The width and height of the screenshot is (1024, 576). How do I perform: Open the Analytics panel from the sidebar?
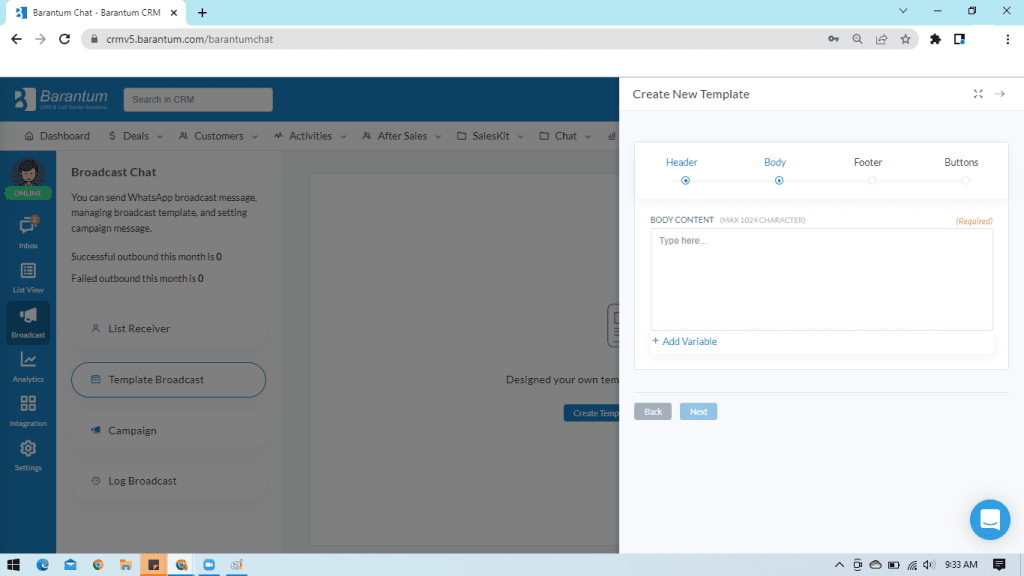click(27, 362)
